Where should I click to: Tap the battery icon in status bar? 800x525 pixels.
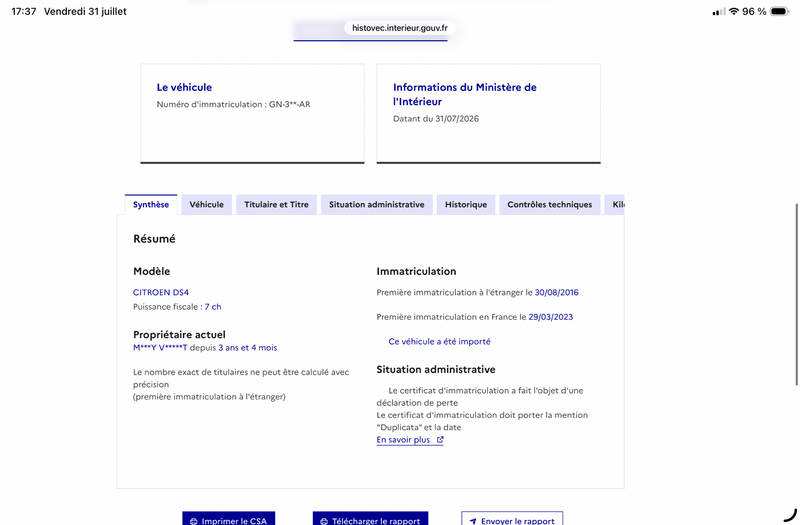point(780,11)
